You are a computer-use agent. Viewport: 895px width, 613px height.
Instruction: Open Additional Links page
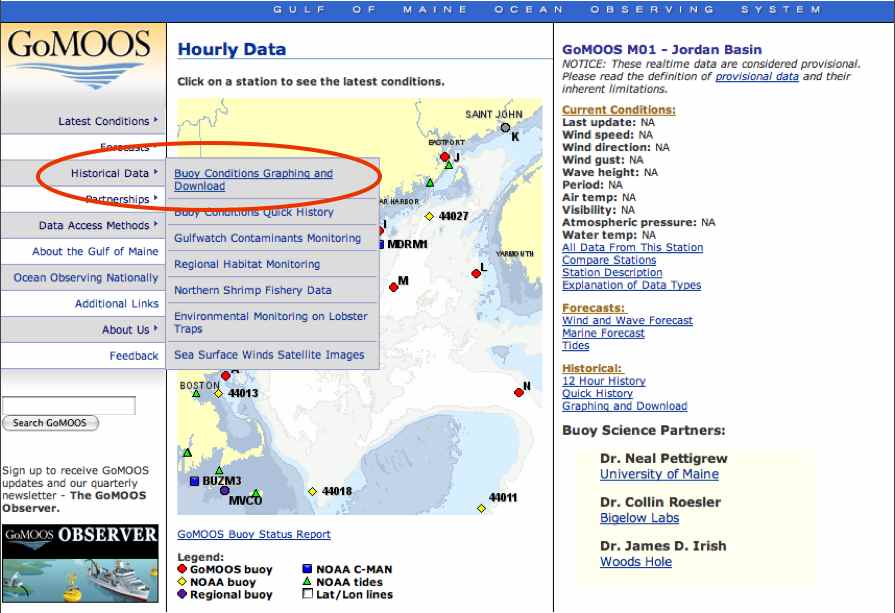[x=116, y=304]
